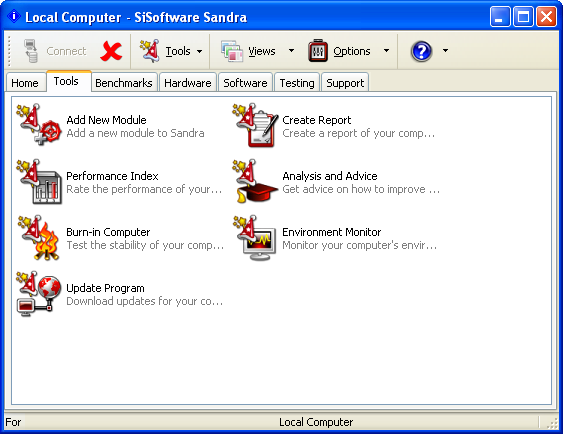Viewport: 563px width, 434px height.
Task: Go to the Home tab
Action: click(25, 83)
